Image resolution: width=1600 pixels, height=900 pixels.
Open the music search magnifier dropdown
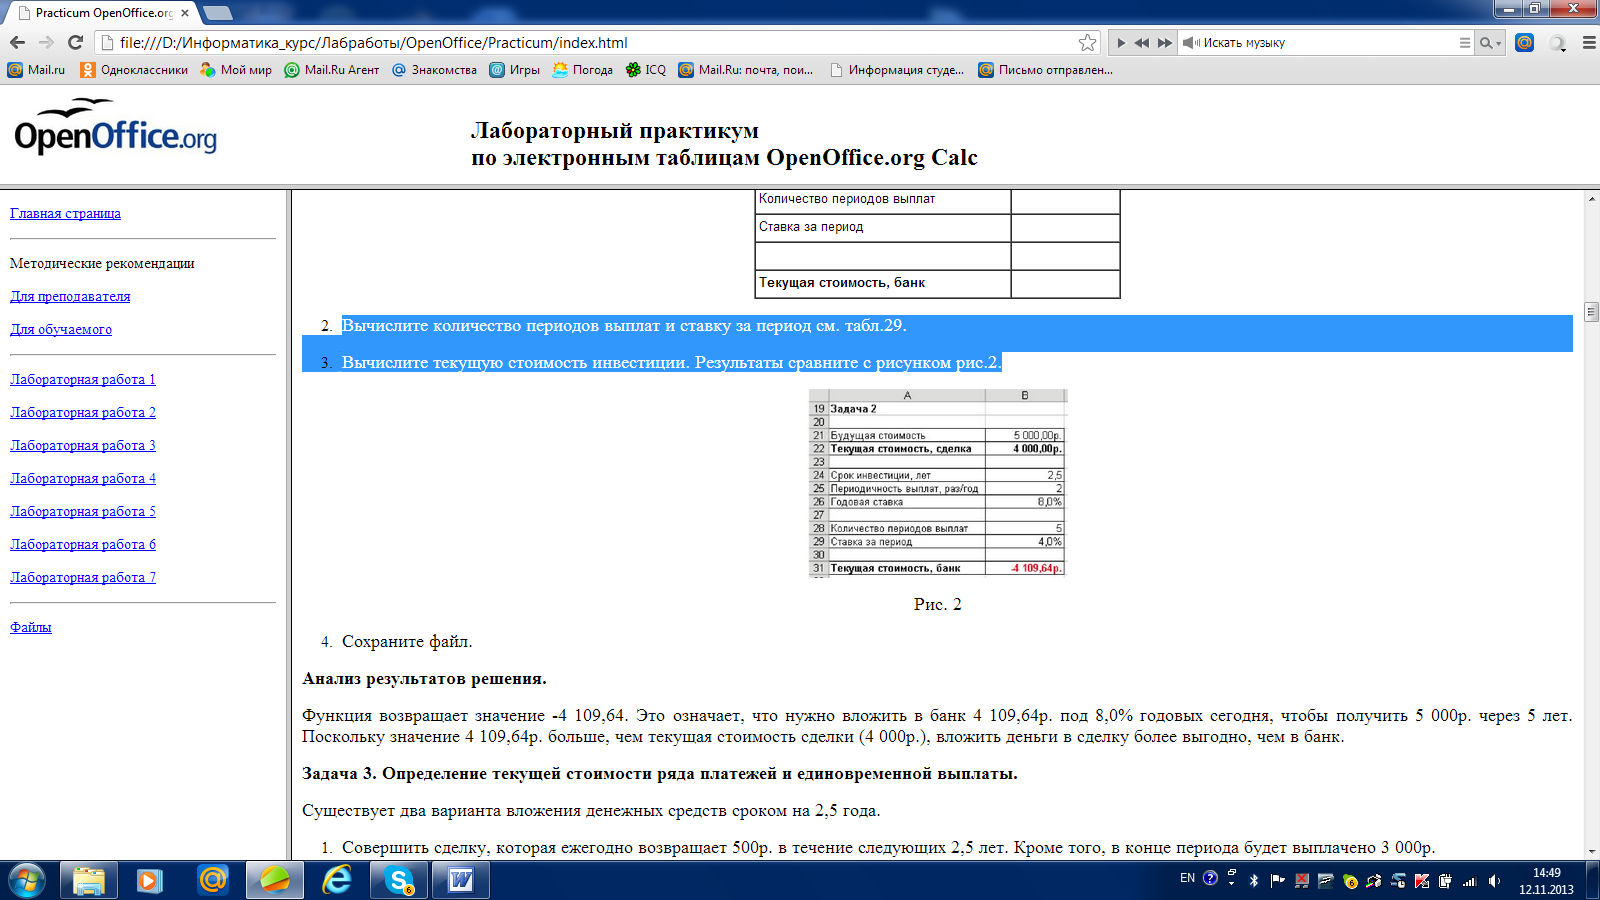click(1490, 43)
